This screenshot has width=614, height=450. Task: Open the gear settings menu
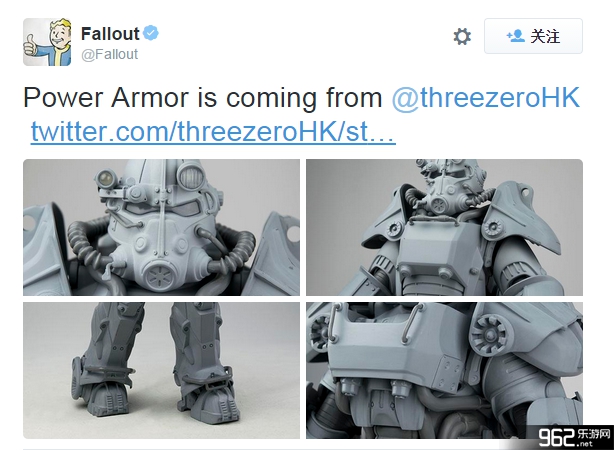pyautogui.click(x=462, y=36)
